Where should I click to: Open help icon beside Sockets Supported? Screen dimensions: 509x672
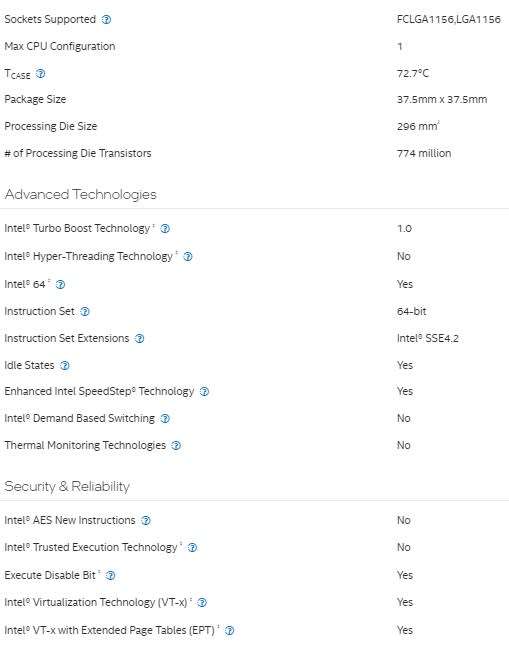[106, 20]
